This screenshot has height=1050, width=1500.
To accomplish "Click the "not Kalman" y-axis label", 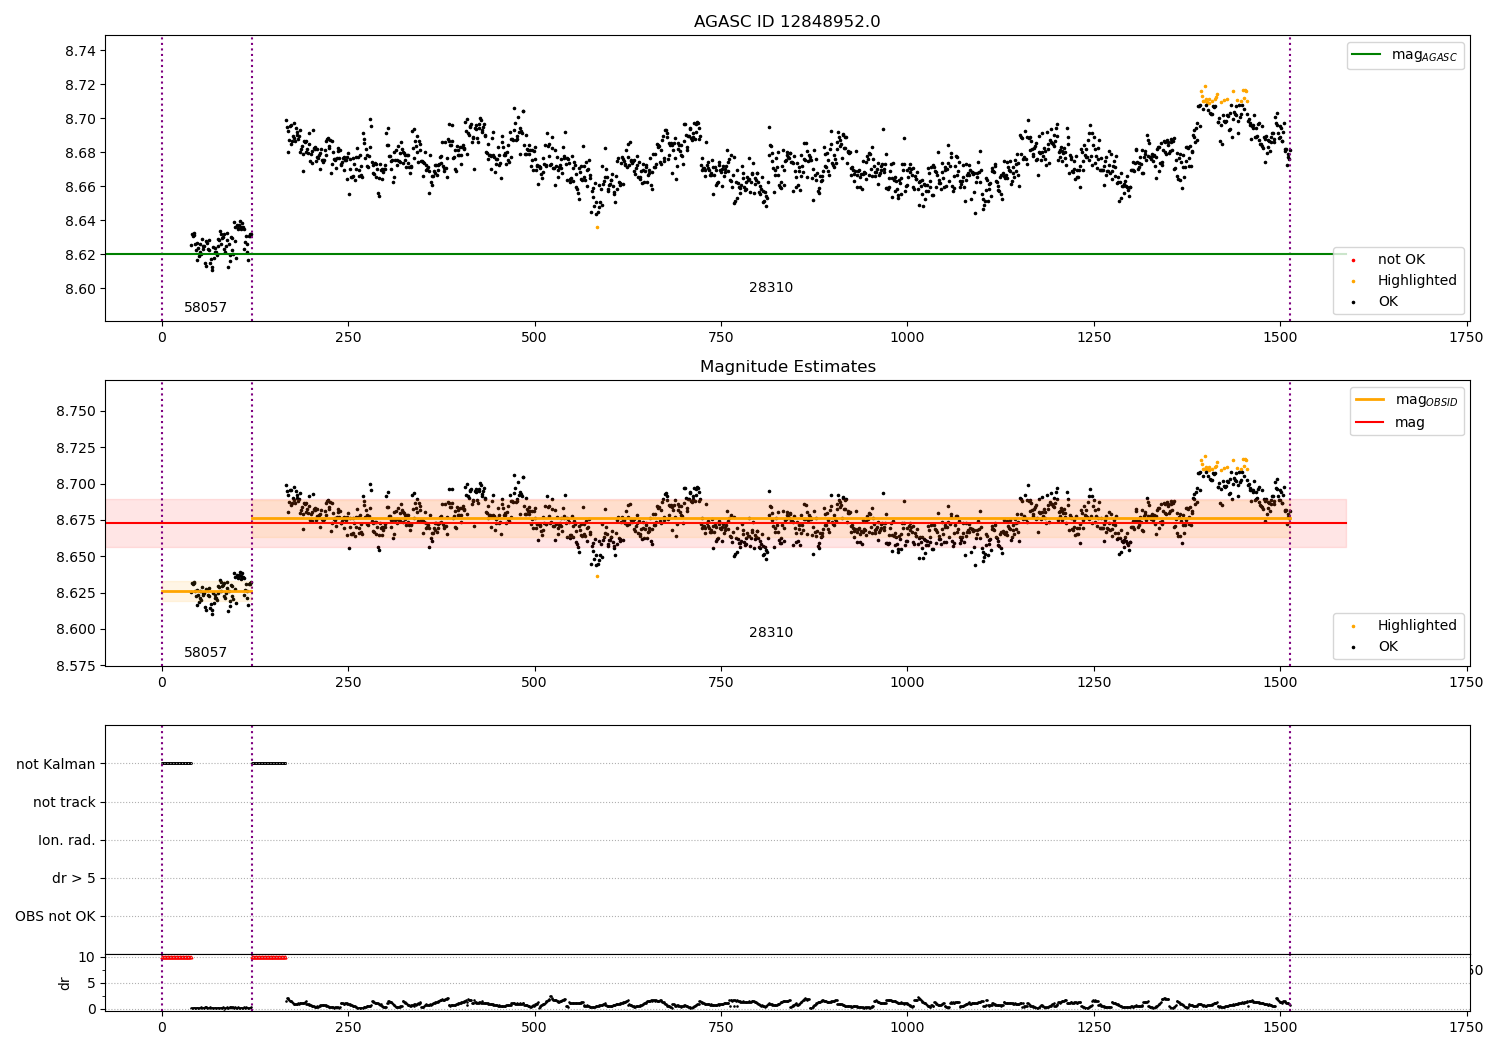I will coord(56,764).
